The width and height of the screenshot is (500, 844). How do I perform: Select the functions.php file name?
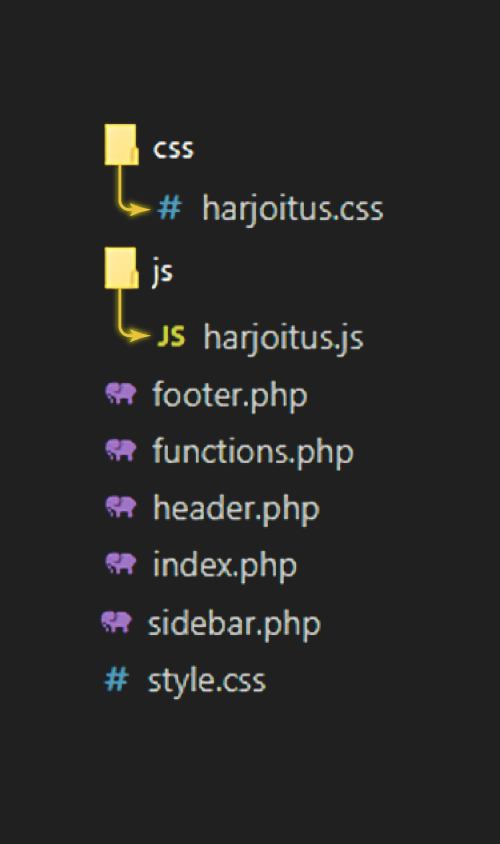click(x=253, y=452)
